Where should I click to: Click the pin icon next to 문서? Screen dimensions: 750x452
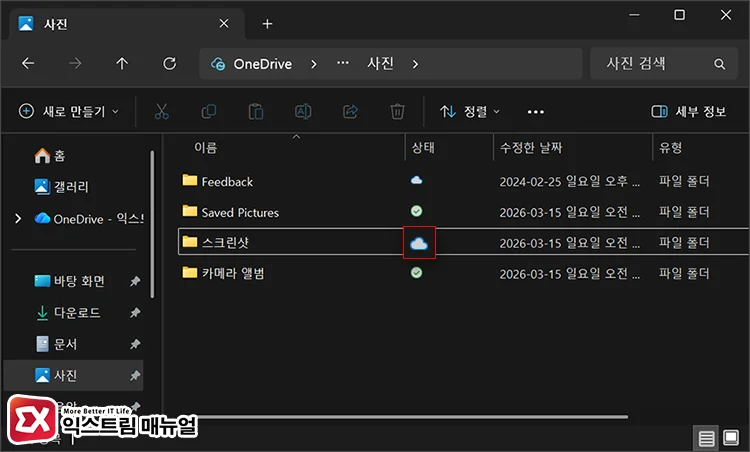click(135, 344)
